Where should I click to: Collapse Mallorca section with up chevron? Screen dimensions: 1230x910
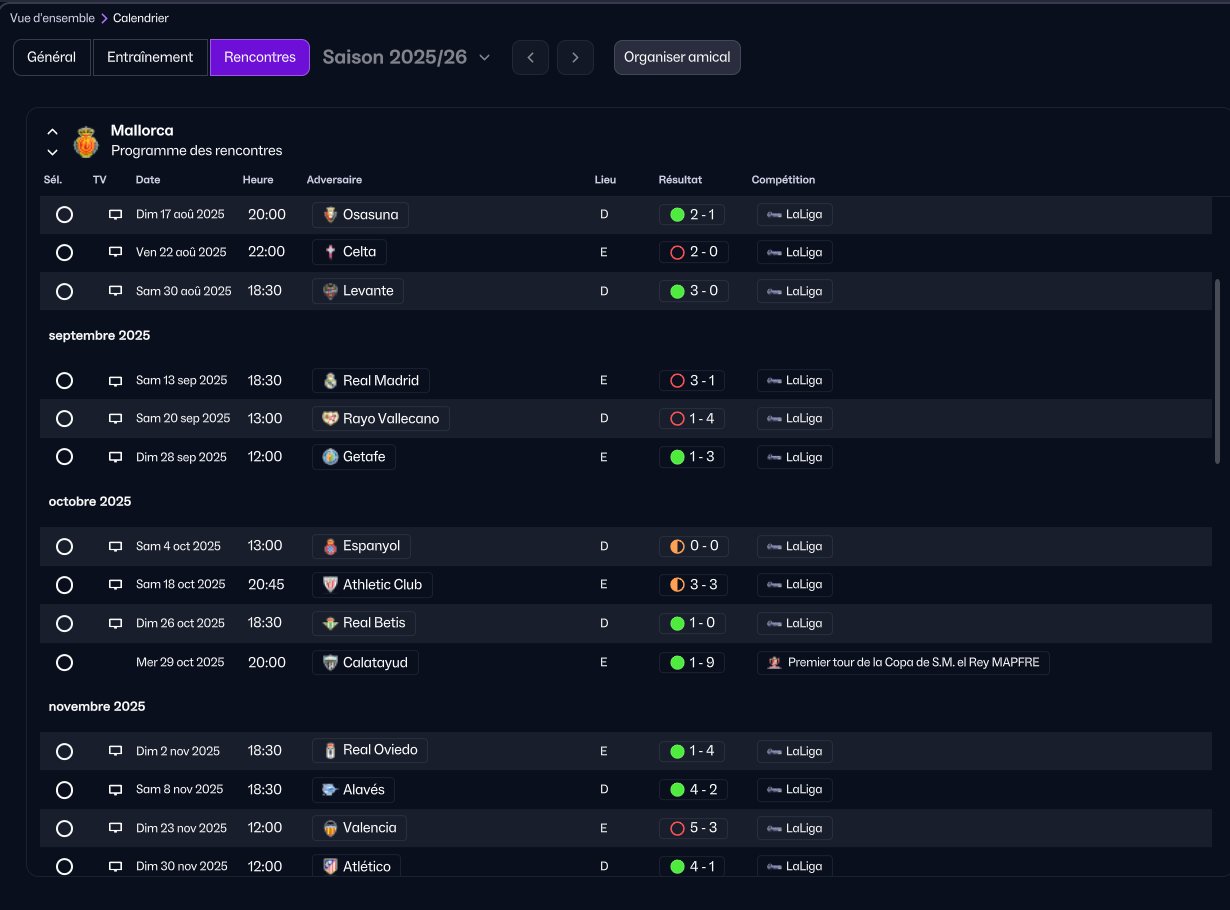pos(53,132)
